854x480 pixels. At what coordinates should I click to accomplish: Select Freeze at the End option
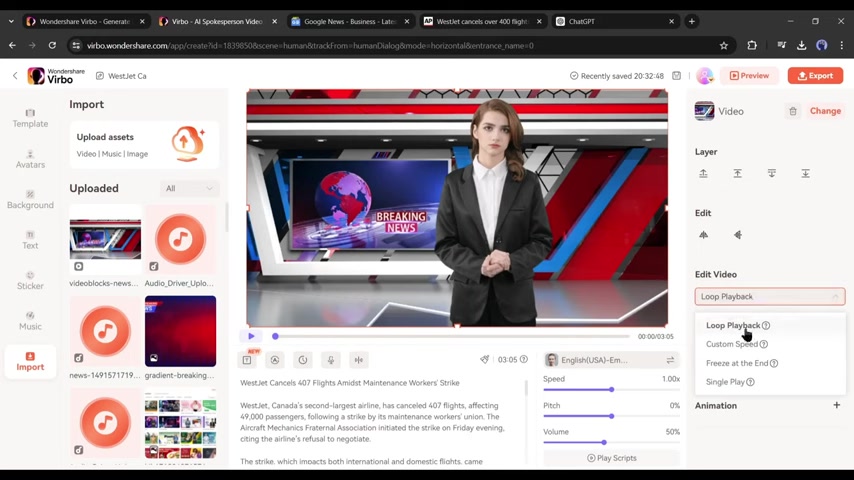[x=736, y=363]
